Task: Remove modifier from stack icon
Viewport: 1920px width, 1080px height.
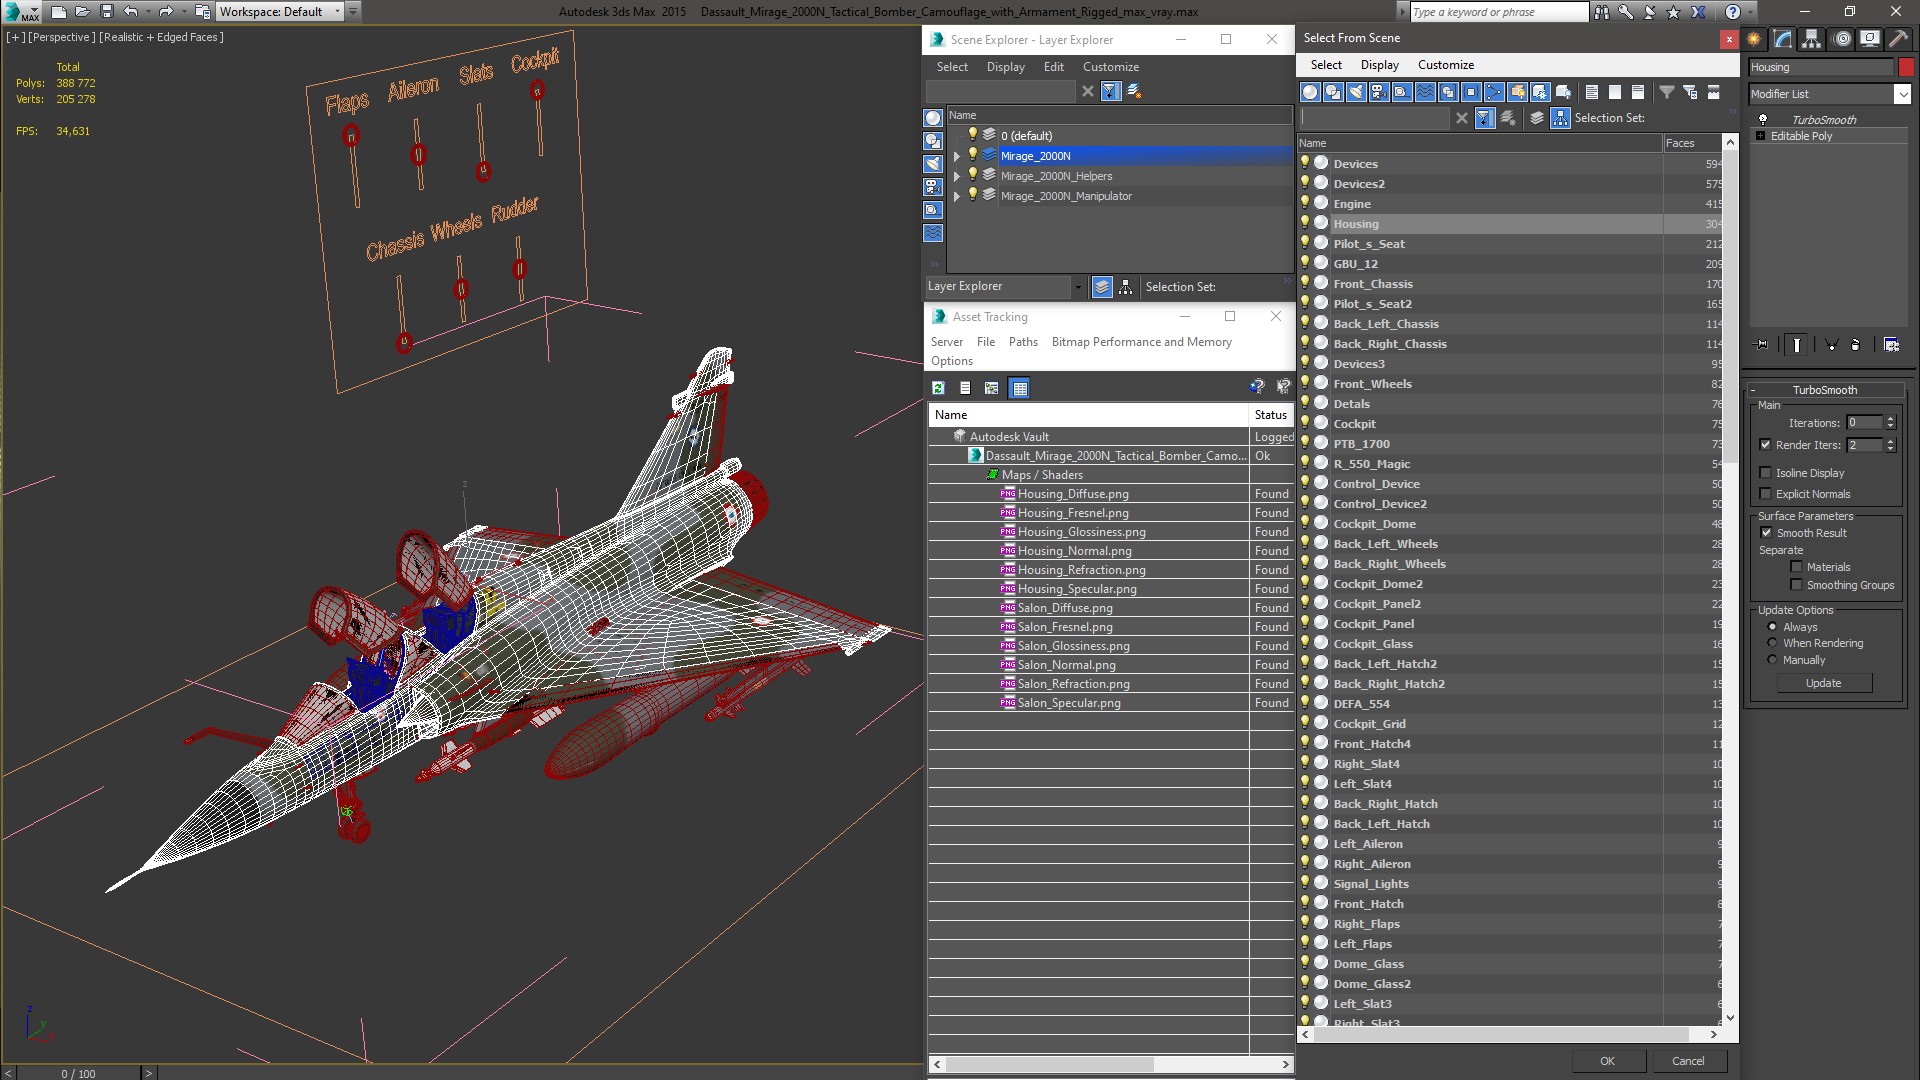Action: click(x=1856, y=344)
